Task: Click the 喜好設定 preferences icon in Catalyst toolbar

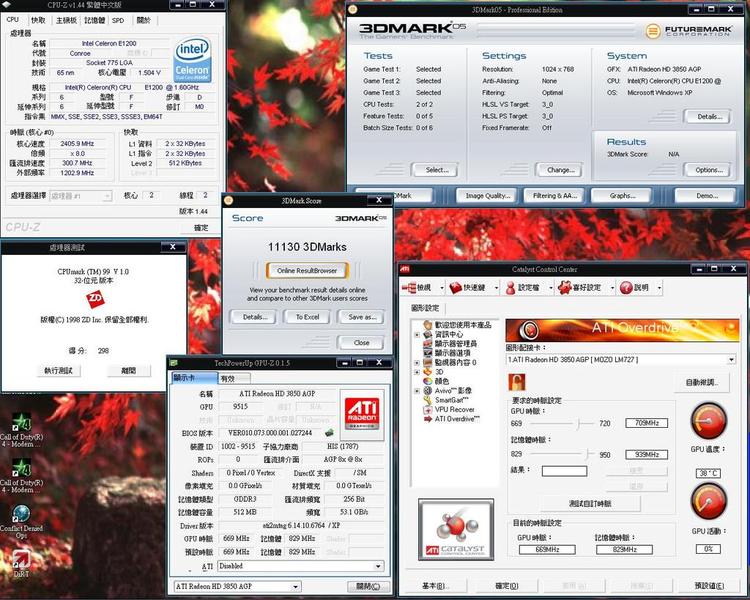Action: click(565, 288)
